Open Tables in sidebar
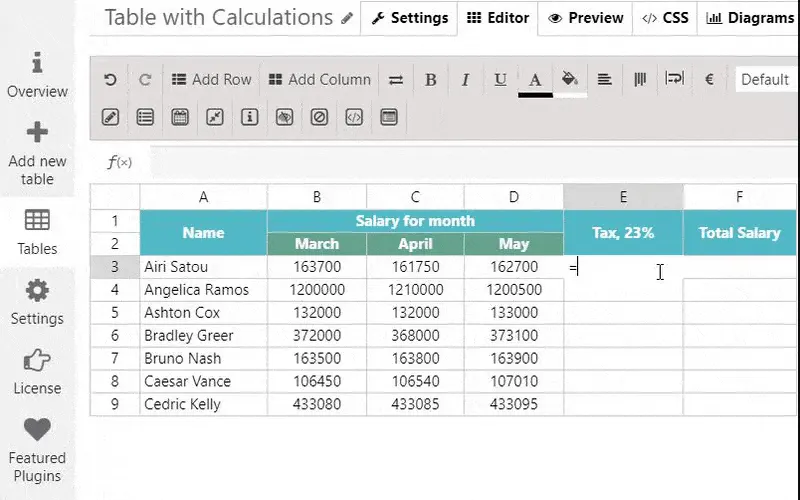The height and width of the screenshot is (500, 800). (x=37, y=233)
